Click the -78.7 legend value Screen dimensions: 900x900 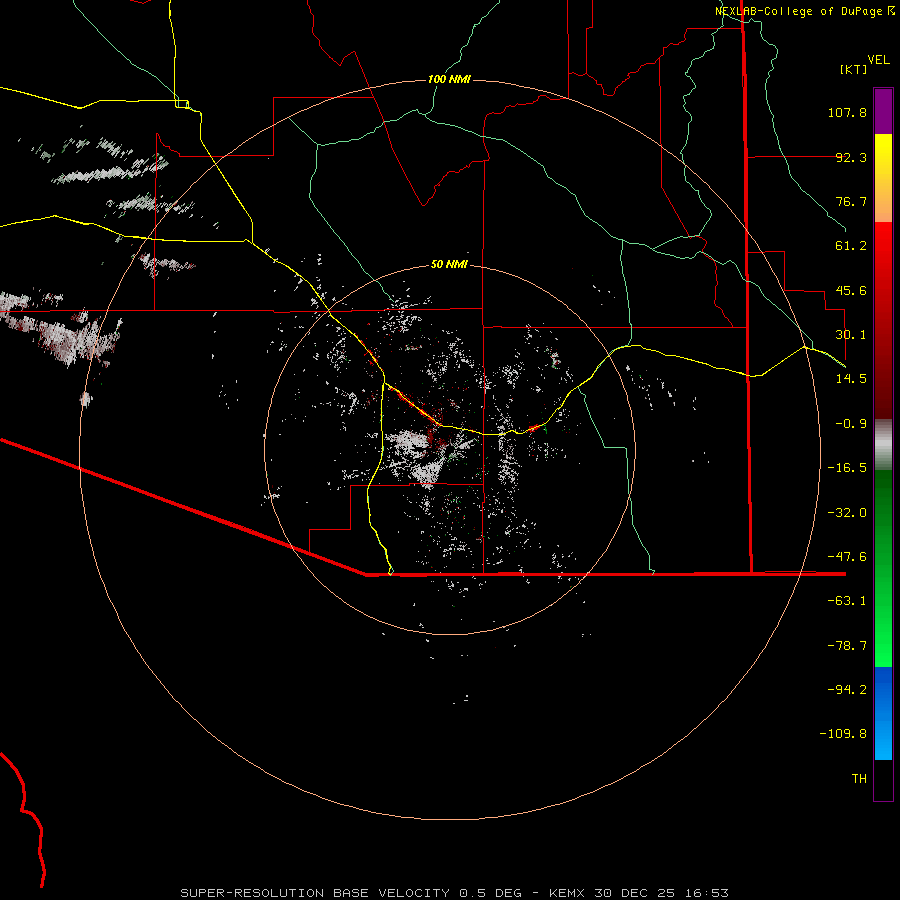click(x=847, y=646)
